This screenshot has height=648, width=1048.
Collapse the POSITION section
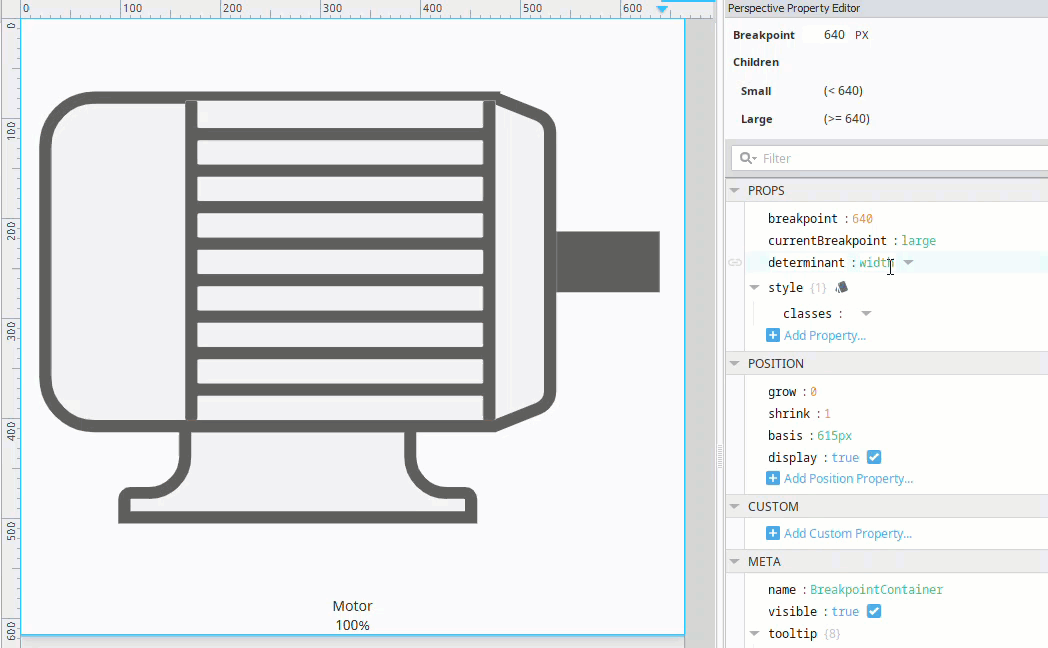coord(735,363)
